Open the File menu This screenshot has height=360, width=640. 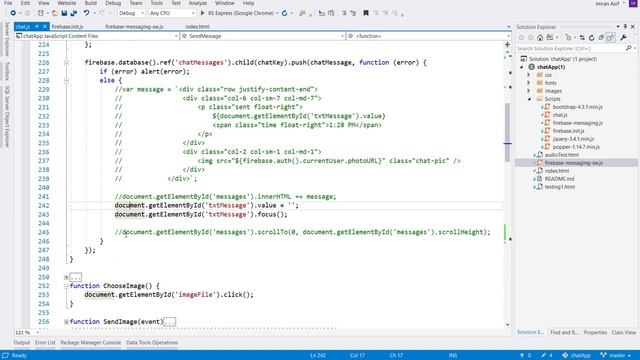pyautogui.click(x=8, y=3)
